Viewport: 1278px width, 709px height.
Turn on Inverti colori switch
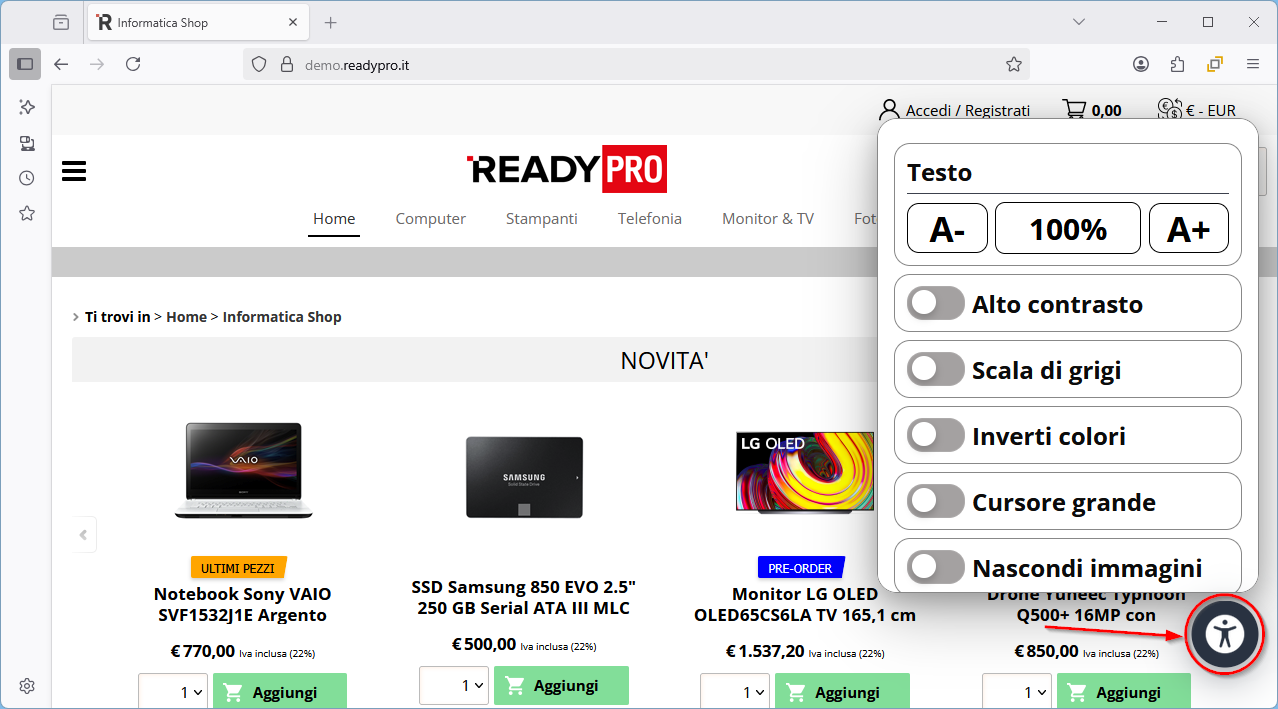tap(936, 436)
